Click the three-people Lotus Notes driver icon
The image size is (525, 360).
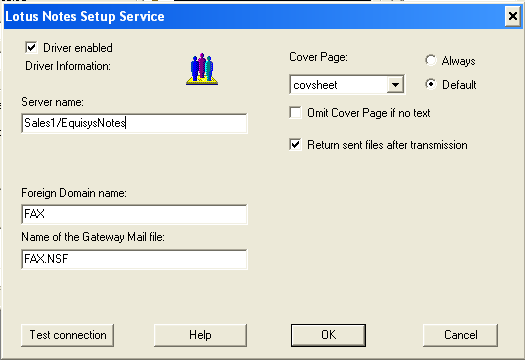click(x=202, y=69)
